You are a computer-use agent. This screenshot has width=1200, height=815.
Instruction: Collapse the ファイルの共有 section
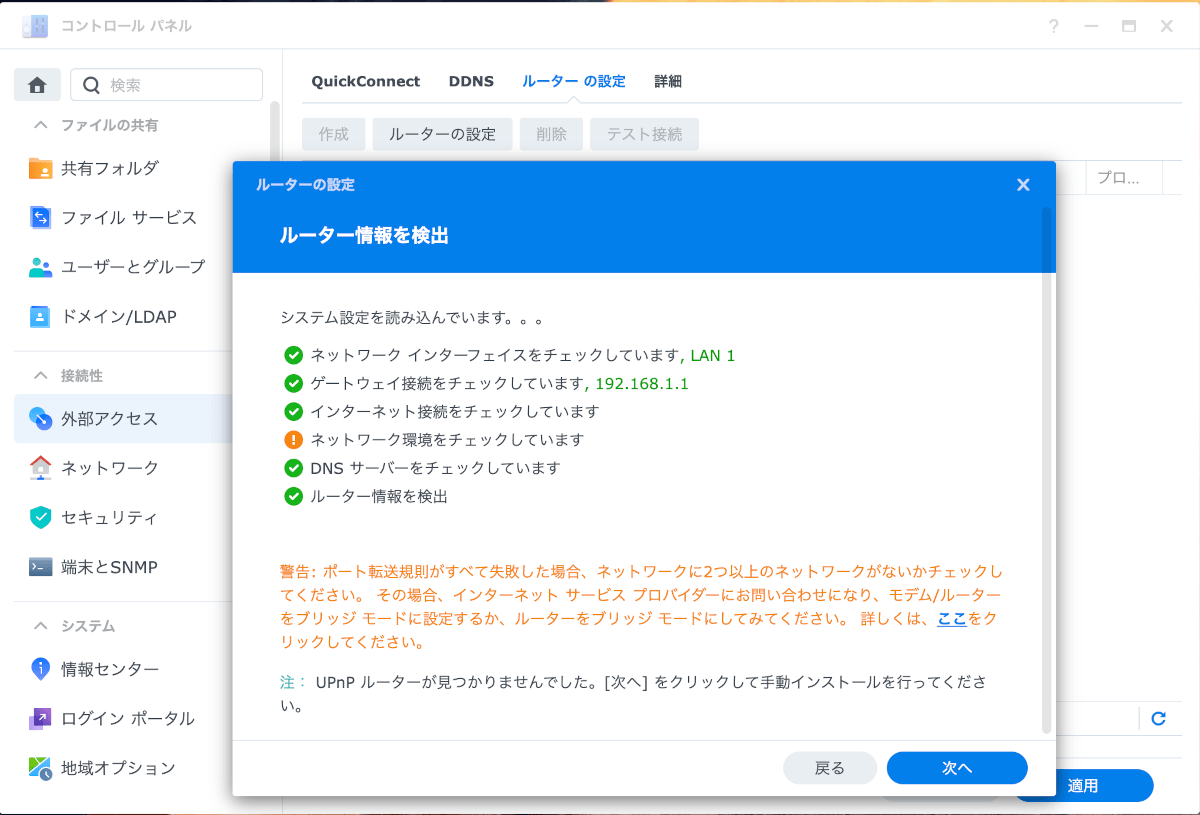pos(41,125)
